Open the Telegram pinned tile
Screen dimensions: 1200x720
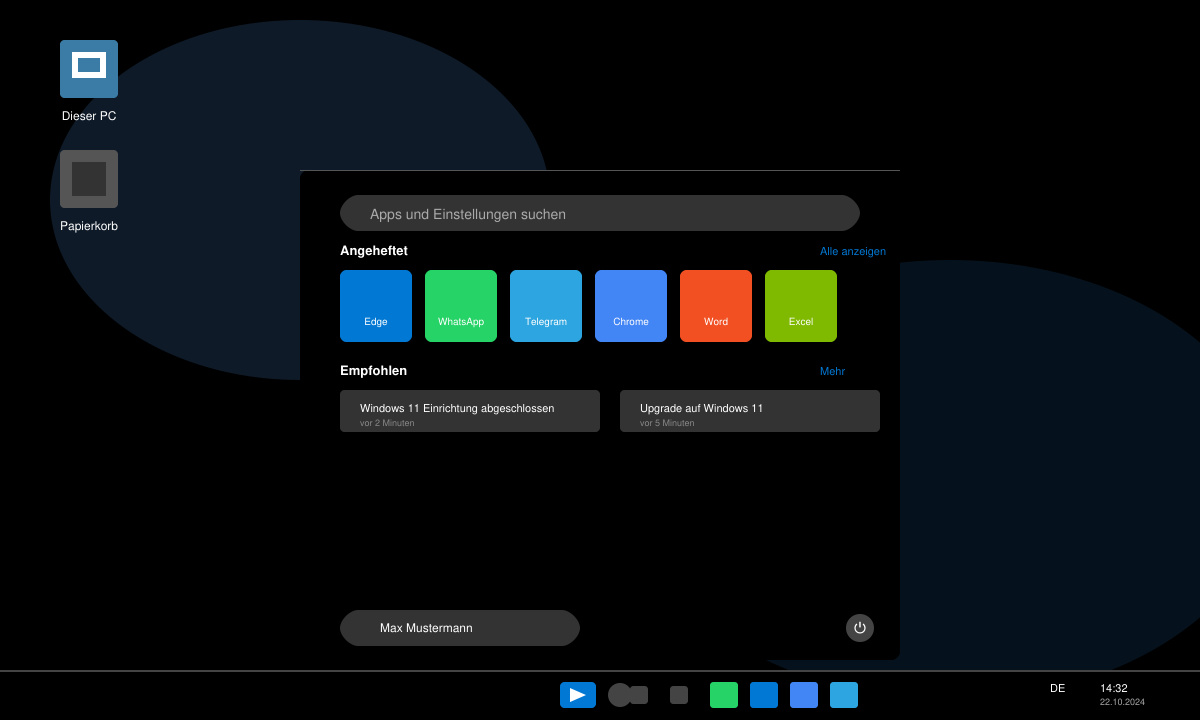coord(546,306)
